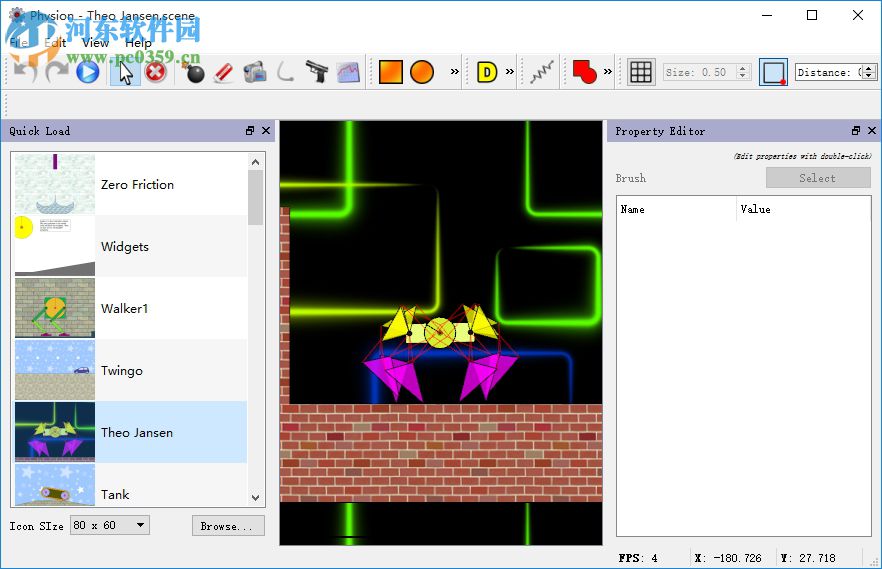Select the orange rectangle shape tool
Image resolution: width=882 pixels, height=569 pixels.
pos(390,72)
